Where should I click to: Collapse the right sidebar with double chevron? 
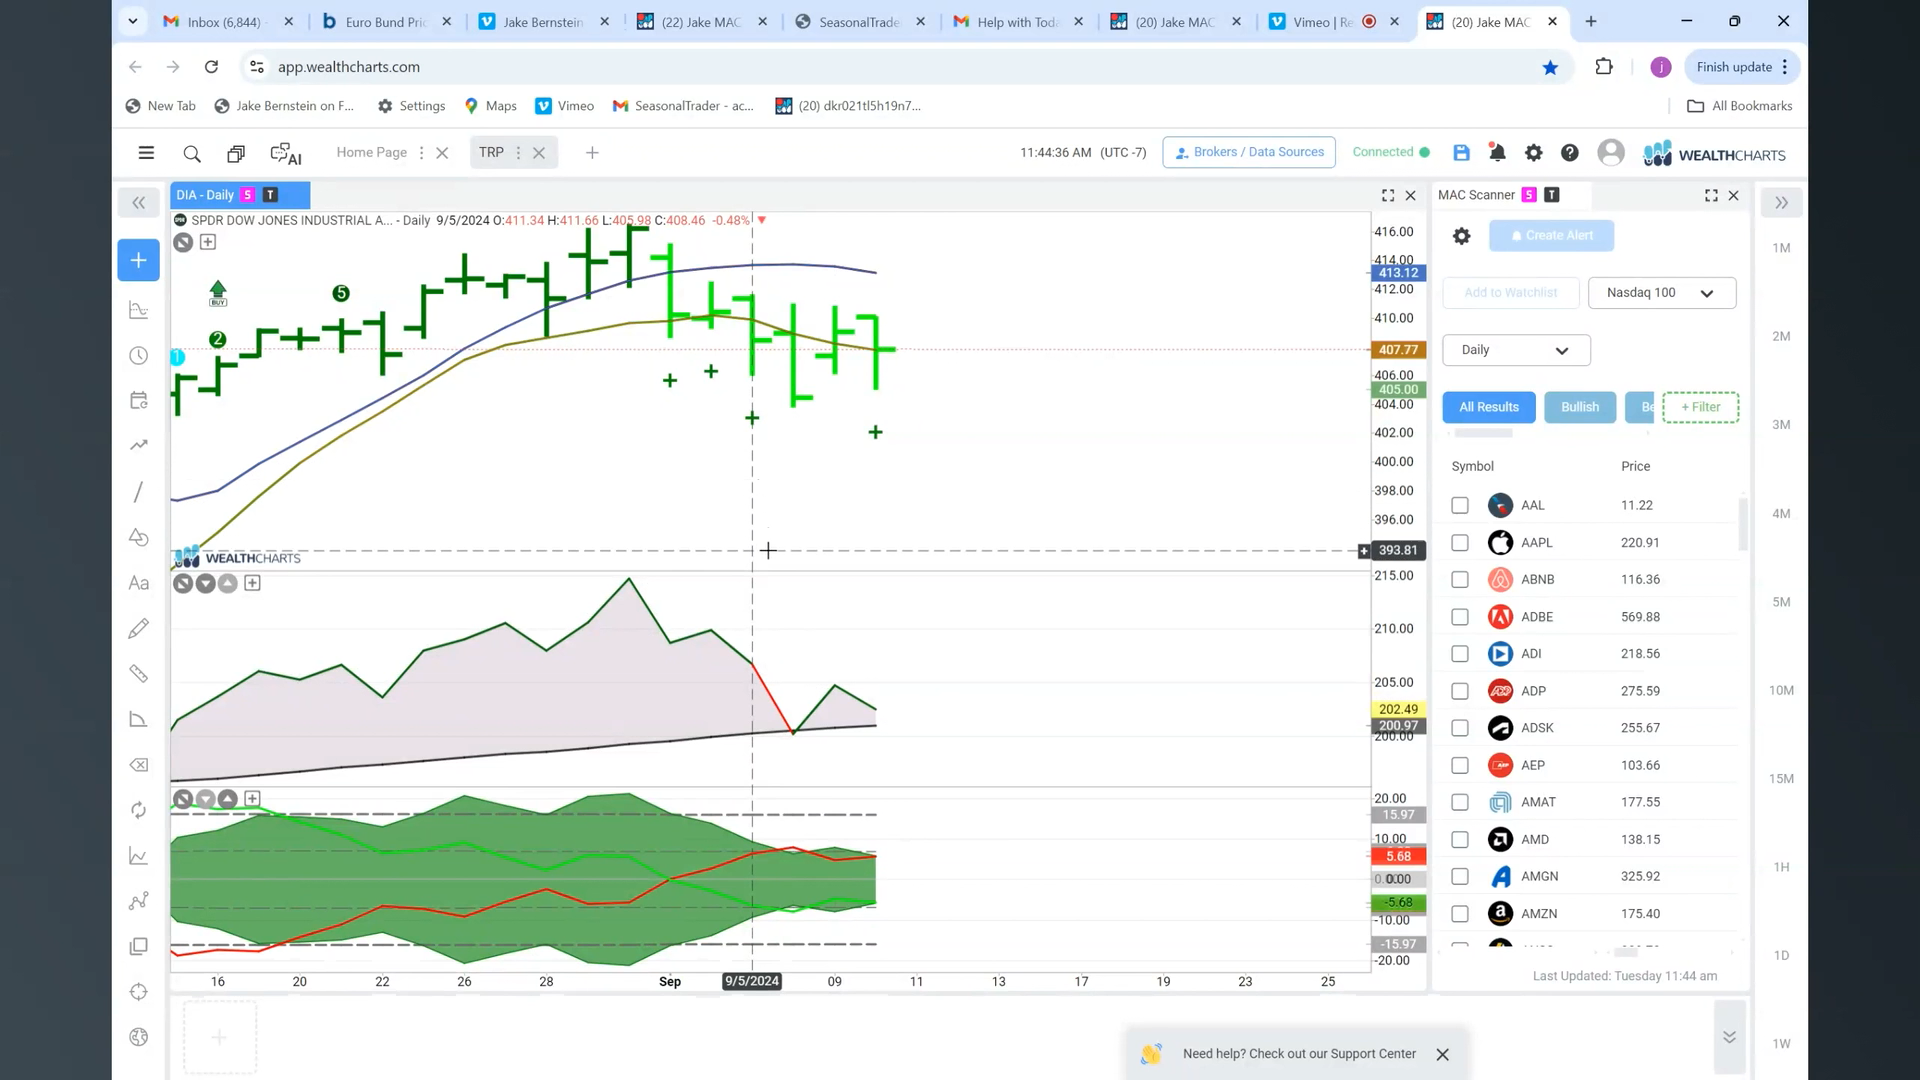click(x=1781, y=203)
